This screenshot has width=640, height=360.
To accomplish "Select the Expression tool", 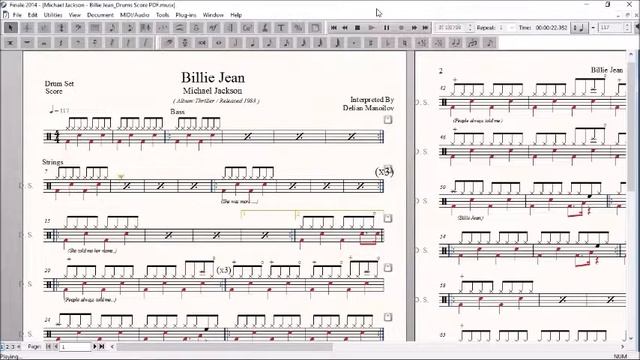I will (x=213, y=28).
